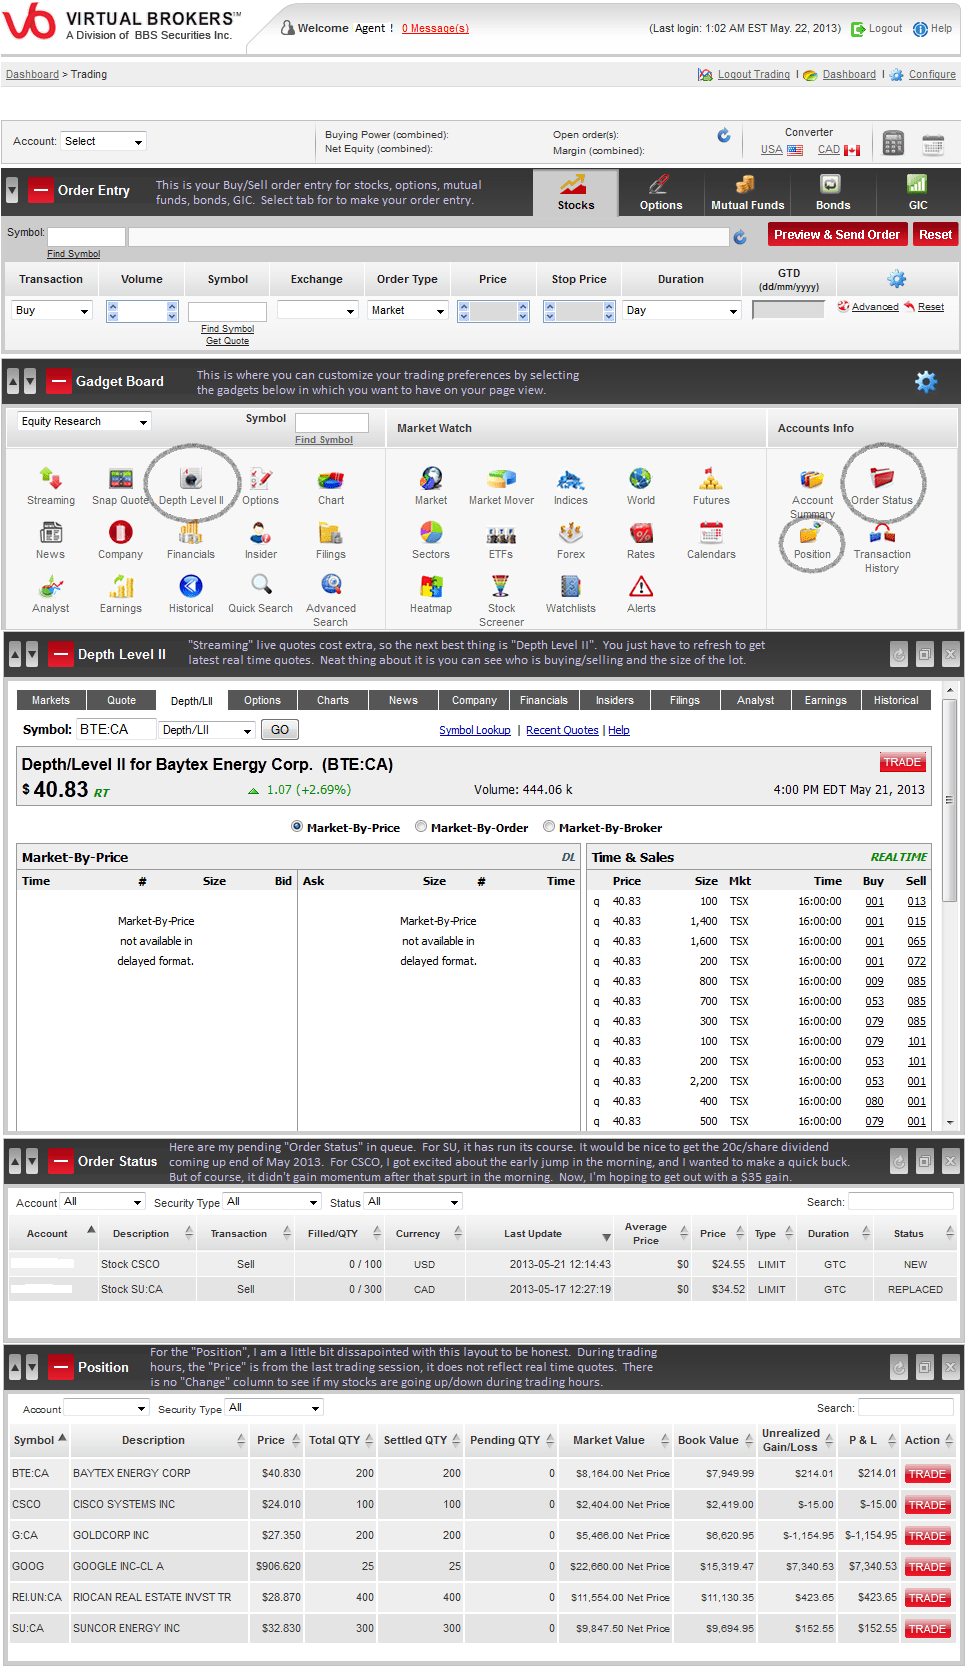The image size is (966, 1669).
Task: Open the Stock Screener icon
Action: point(501,587)
